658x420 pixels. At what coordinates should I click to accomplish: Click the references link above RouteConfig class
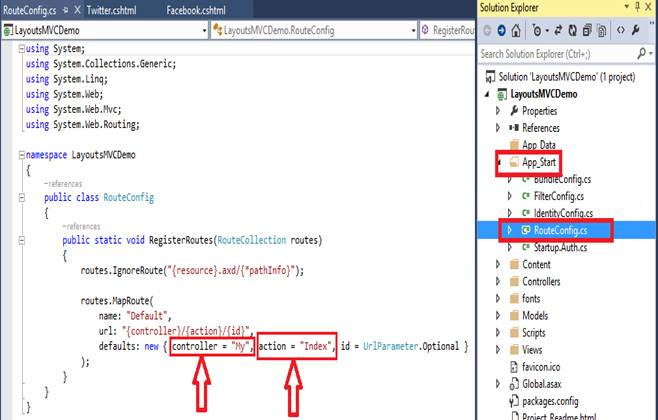pyautogui.click(x=63, y=184)
